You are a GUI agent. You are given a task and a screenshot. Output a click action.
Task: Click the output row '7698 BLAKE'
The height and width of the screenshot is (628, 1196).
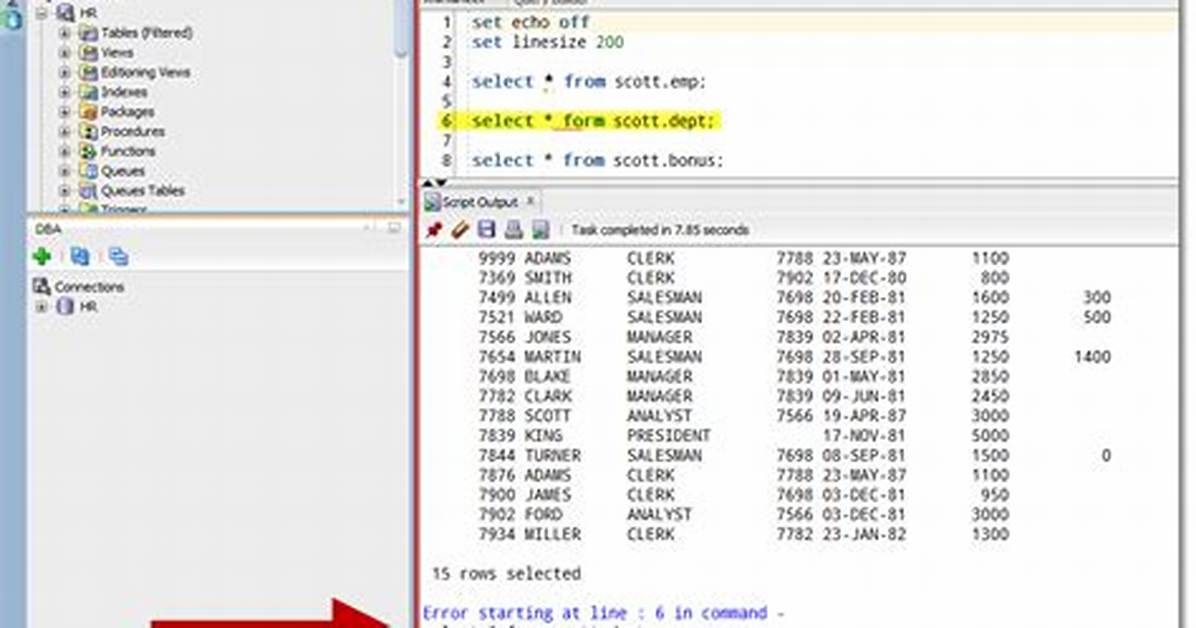point(744,376)
